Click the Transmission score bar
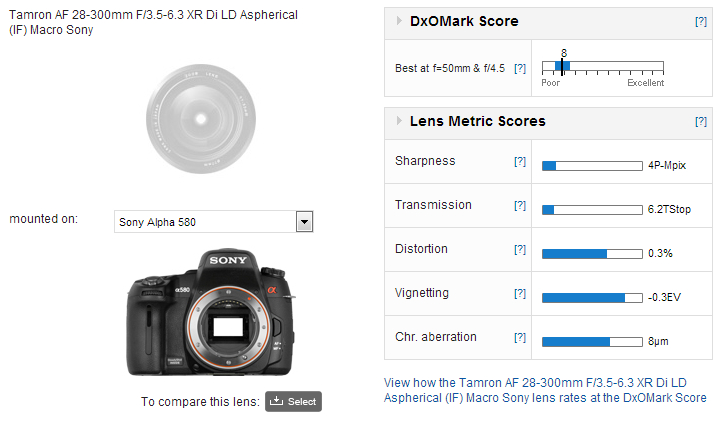The width and height of the screenshot is (718, 422). pos(592,210)
